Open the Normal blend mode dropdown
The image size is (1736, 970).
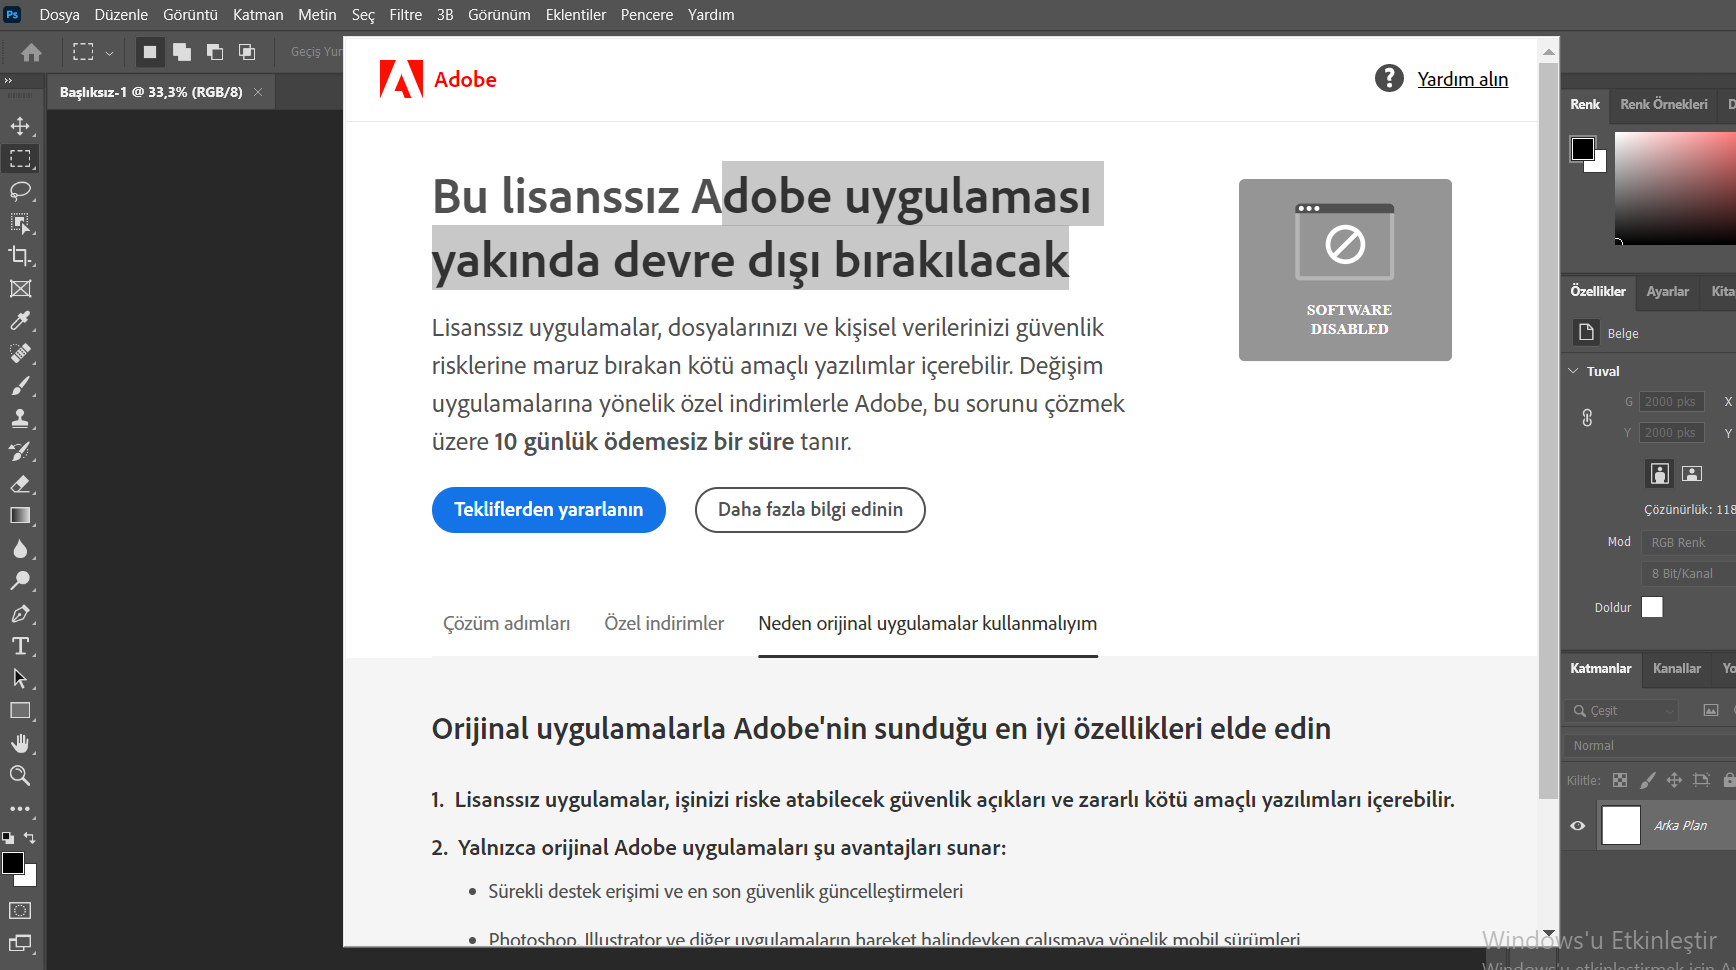click(x=1650, y=745)
